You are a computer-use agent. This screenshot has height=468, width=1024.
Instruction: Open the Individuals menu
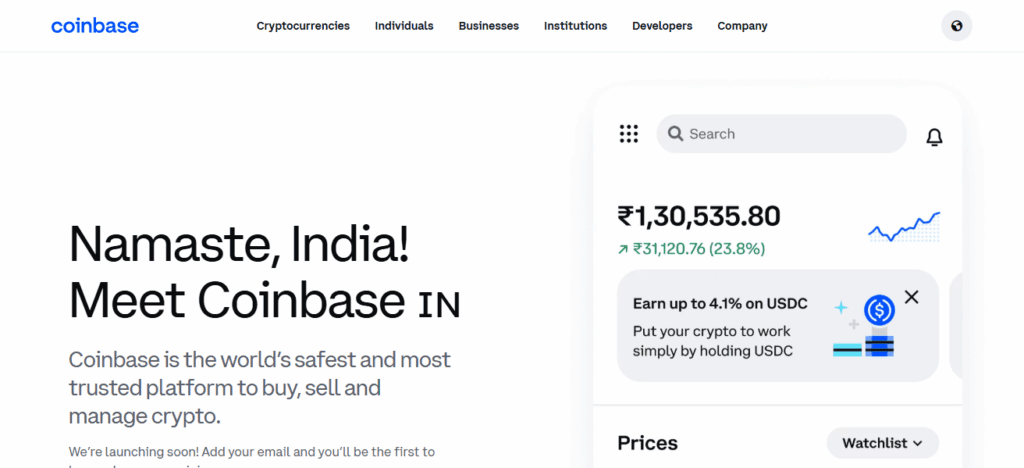click(x=404, y=26)
